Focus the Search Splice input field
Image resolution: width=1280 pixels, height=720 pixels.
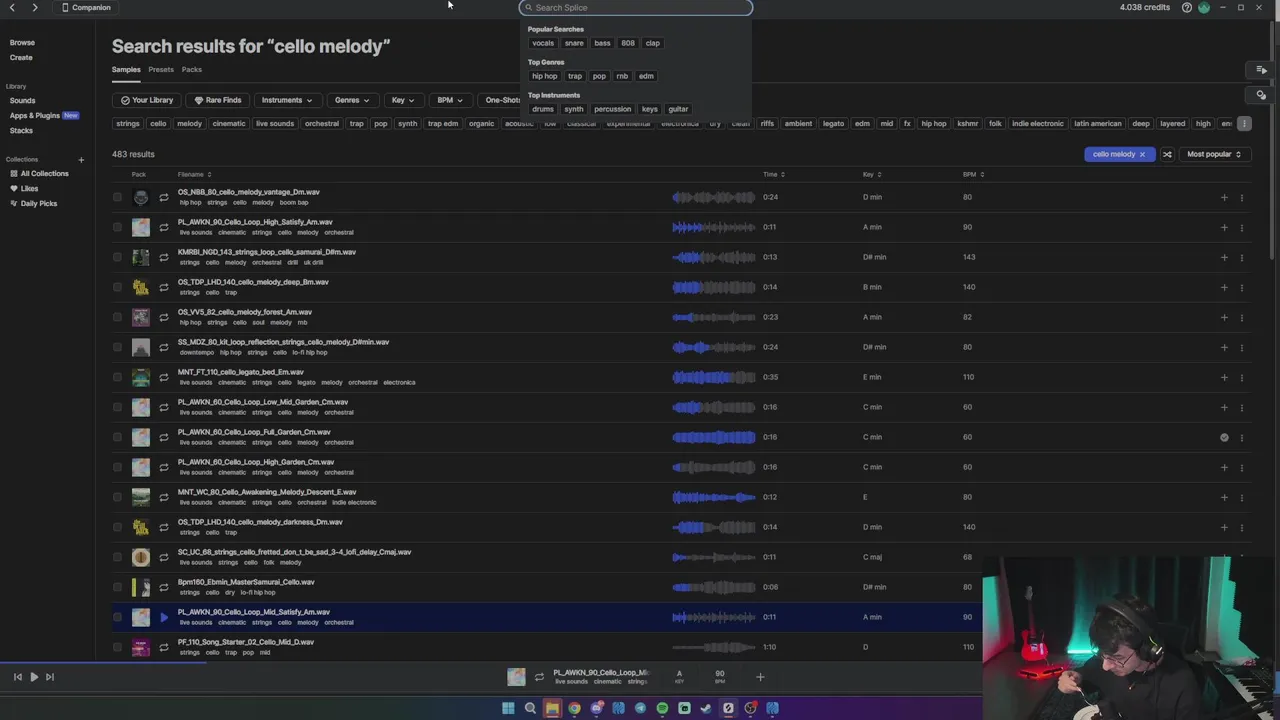[636, 7]
